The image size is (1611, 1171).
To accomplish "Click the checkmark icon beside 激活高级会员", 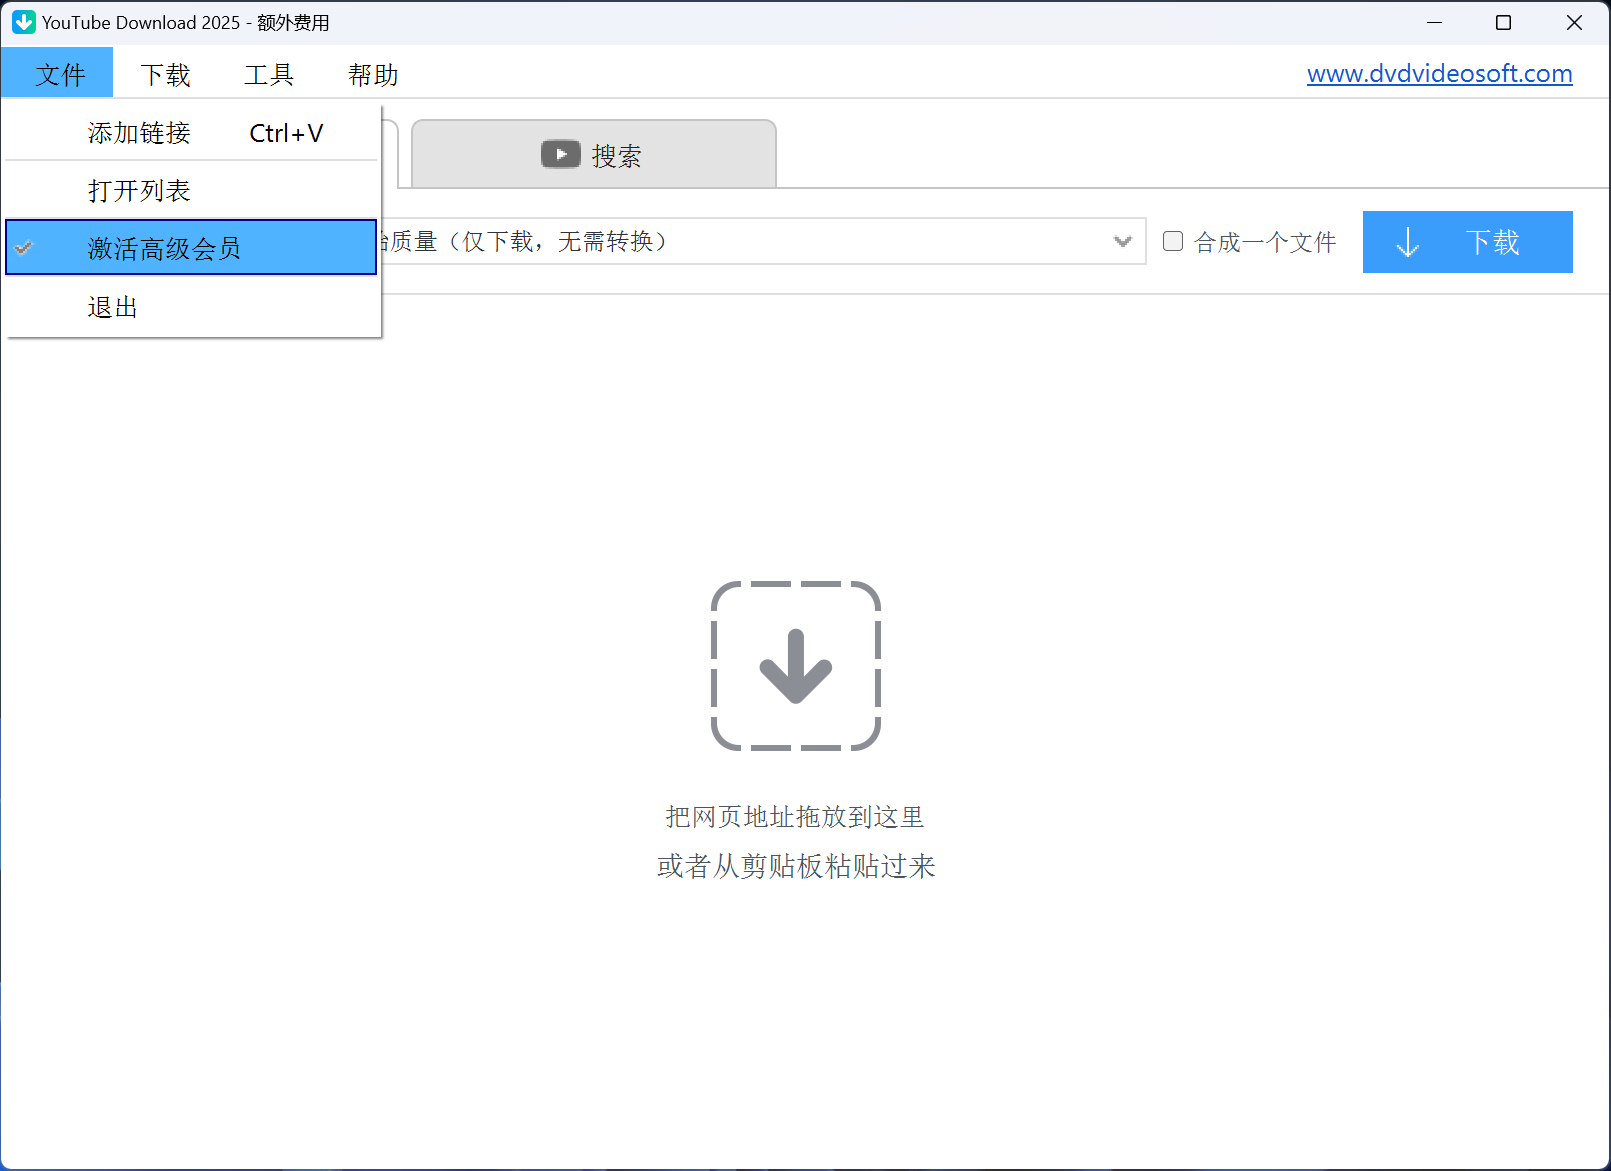I will click(x=25, y=248).
